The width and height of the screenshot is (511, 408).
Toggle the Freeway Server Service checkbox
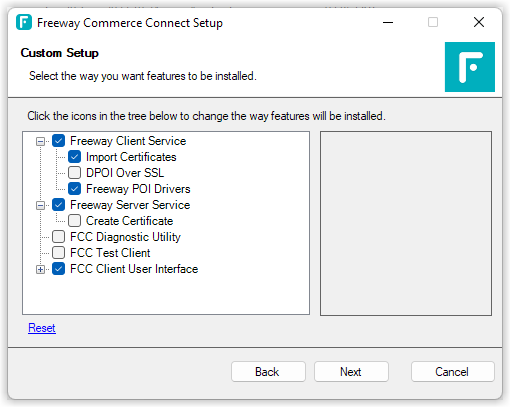[x=59, y=205]
